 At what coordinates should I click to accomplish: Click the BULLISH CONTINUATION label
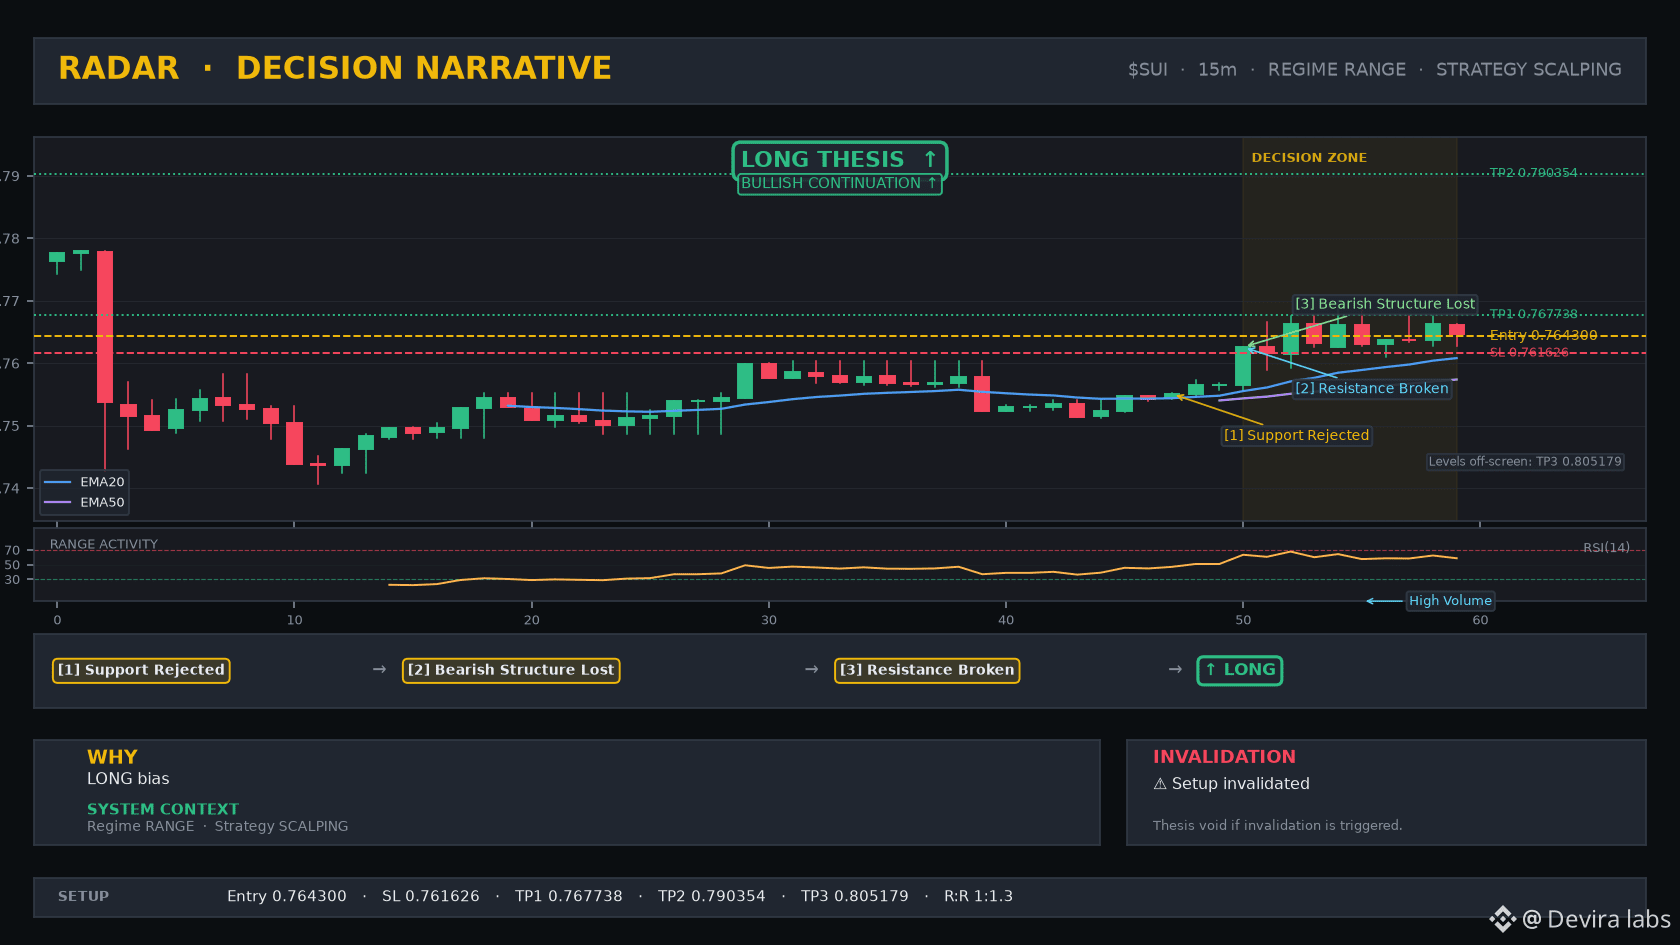point(840,183)
